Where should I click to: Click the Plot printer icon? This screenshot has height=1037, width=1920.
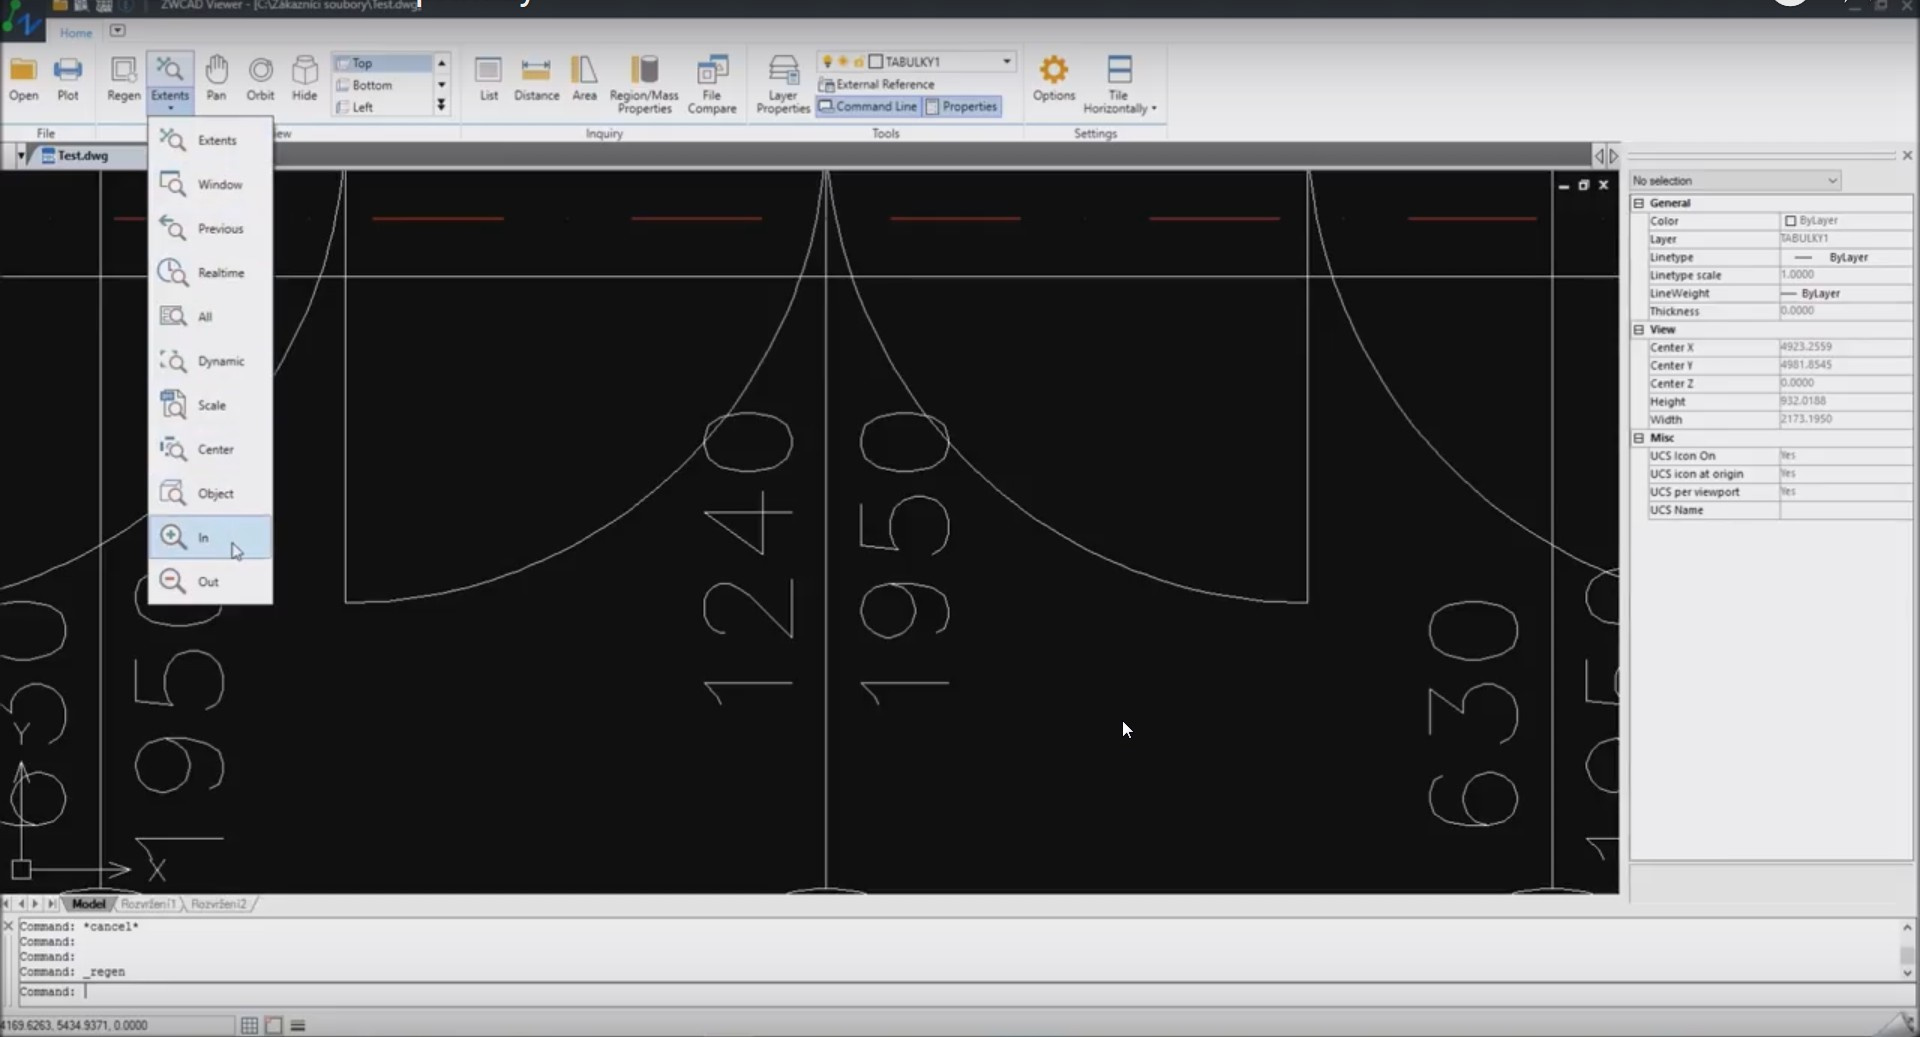67,78
